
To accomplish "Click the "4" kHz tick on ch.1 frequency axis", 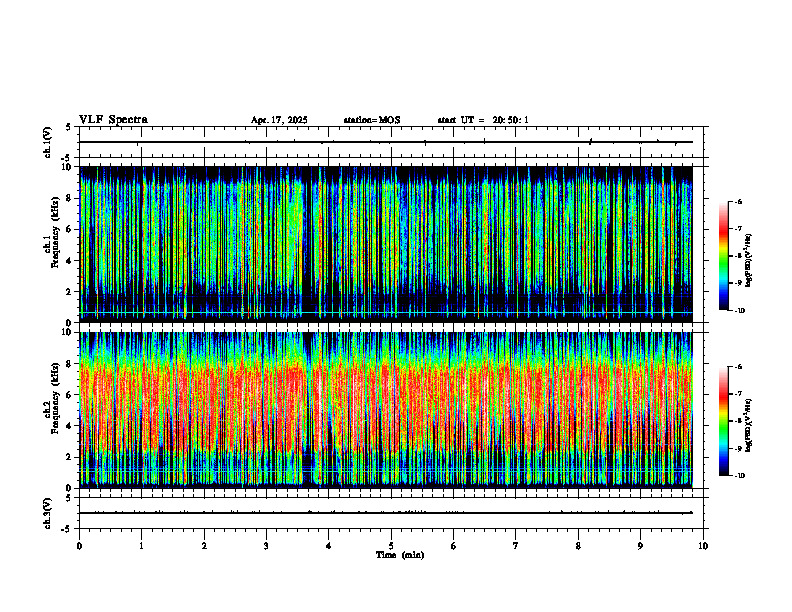I will 70,261.
